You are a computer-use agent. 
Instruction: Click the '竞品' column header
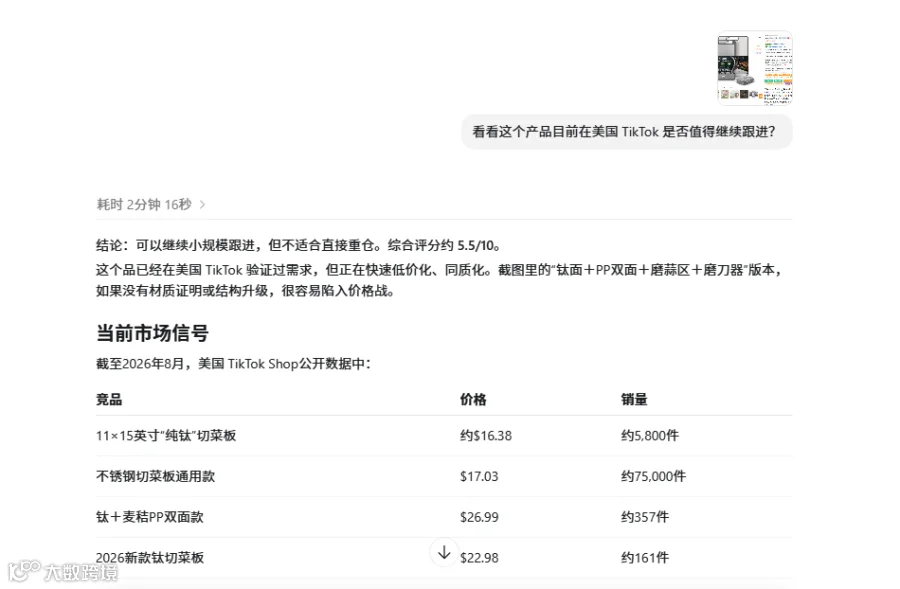[x=109, y=399]
